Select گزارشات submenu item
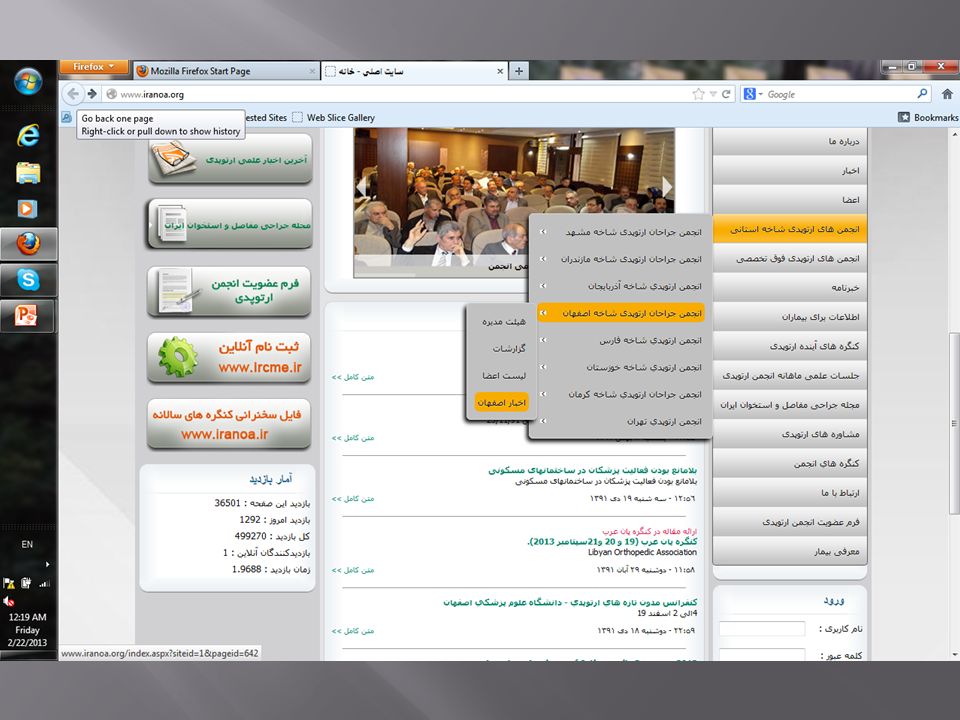This screenshot has height=720, width=960. pyautogui.click(x=509, y=348)
